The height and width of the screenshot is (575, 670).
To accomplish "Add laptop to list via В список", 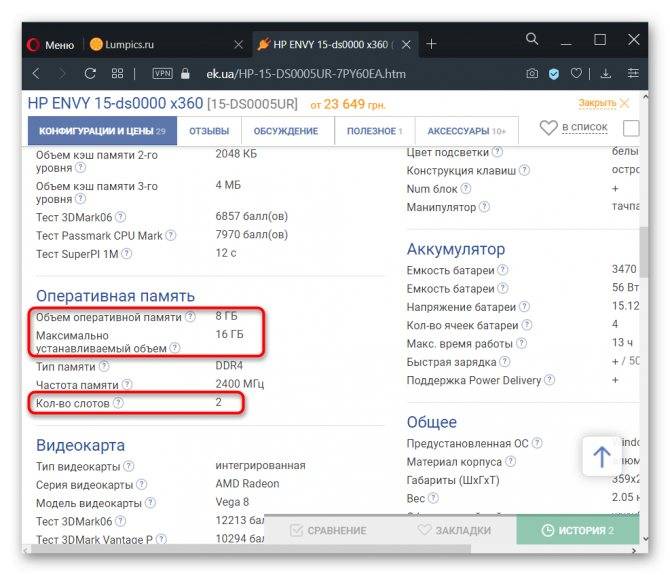I will [x=574, y=127].
